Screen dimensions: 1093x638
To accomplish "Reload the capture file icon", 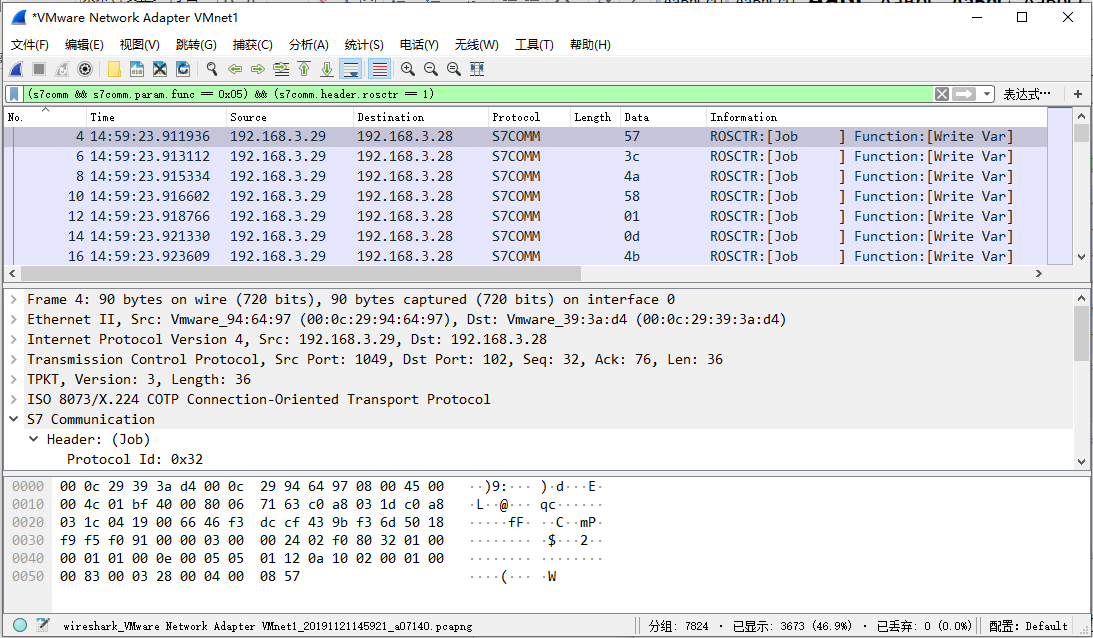I will (183, 69).
